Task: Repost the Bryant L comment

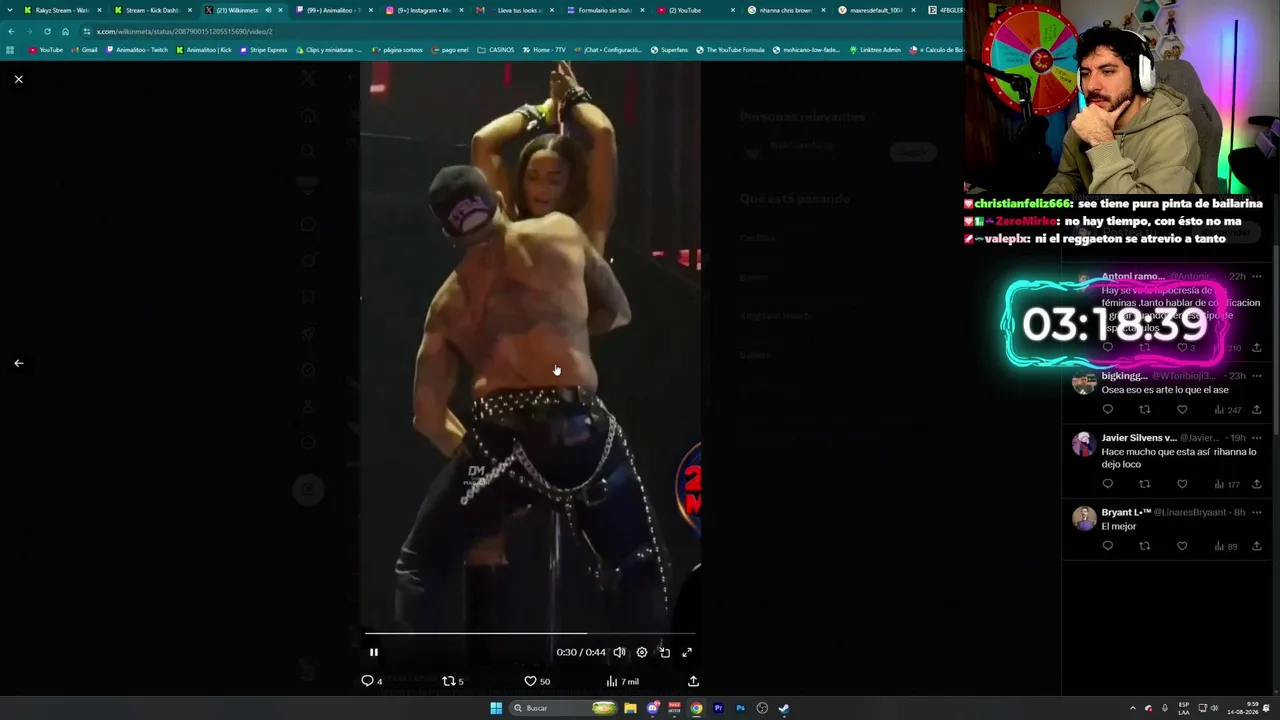Action: click(1145, 546)
